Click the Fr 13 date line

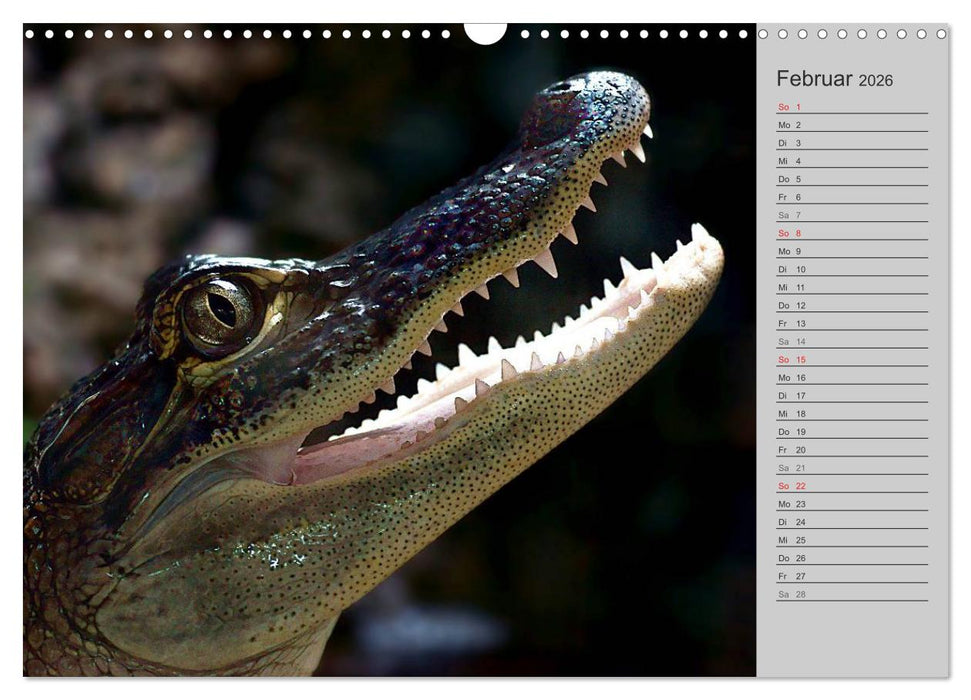pyautogui.click(x=851, y=323)
